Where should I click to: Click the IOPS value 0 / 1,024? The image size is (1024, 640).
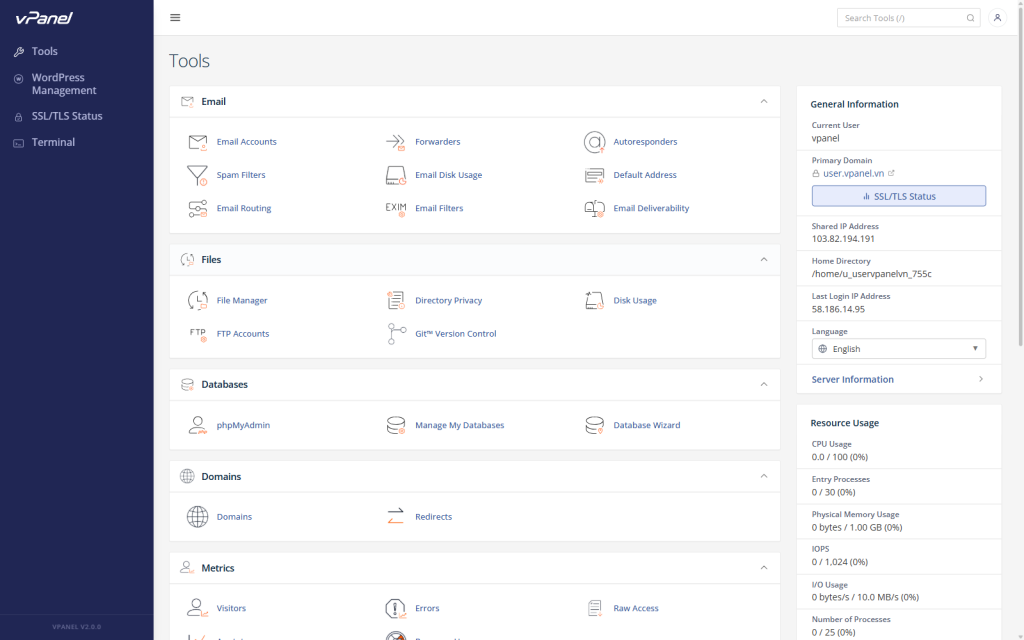839,562
